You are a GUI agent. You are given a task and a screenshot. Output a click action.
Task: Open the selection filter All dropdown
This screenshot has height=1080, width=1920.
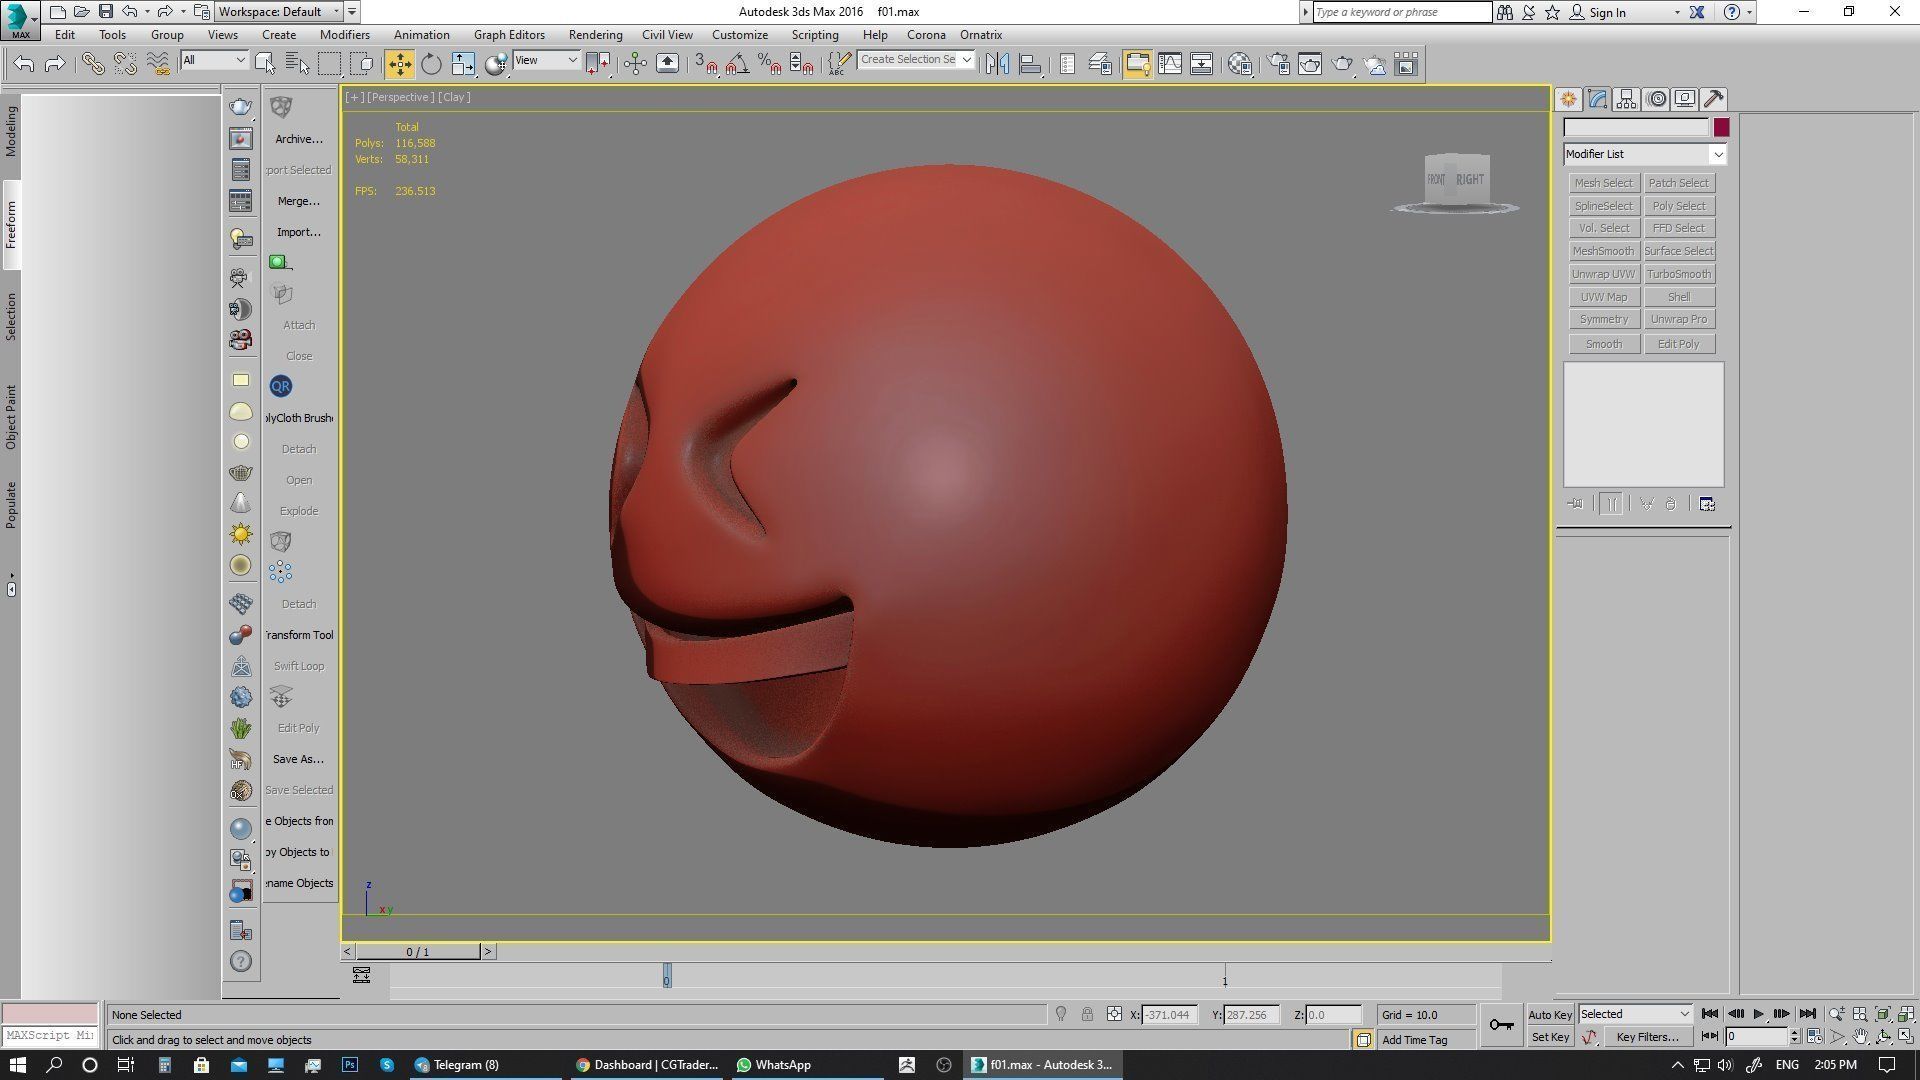pos(213,60)
